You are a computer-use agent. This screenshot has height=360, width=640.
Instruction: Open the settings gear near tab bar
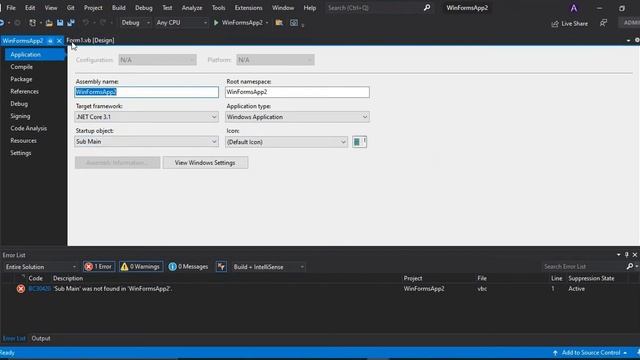click(x=637, y=40)
